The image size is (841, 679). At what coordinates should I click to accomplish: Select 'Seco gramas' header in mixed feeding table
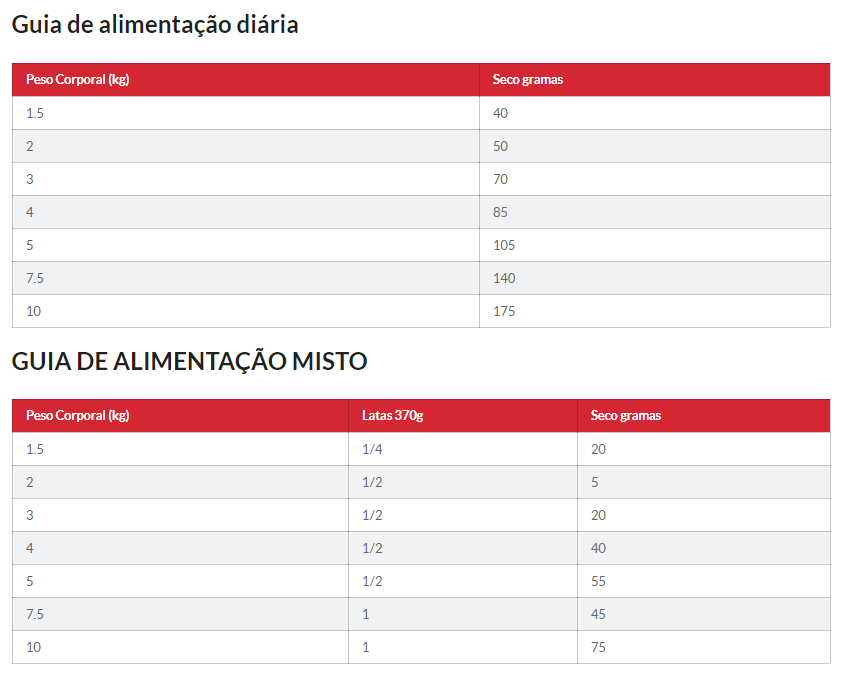tap(625, 415)
